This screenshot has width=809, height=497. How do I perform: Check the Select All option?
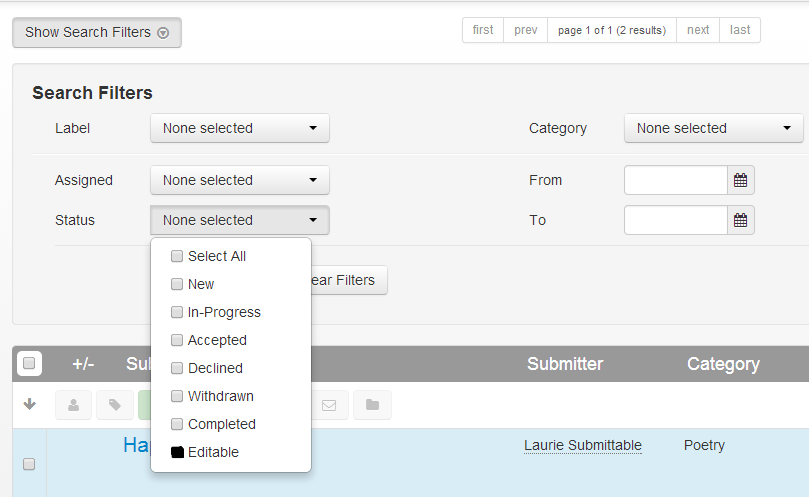tap(177, 256)
